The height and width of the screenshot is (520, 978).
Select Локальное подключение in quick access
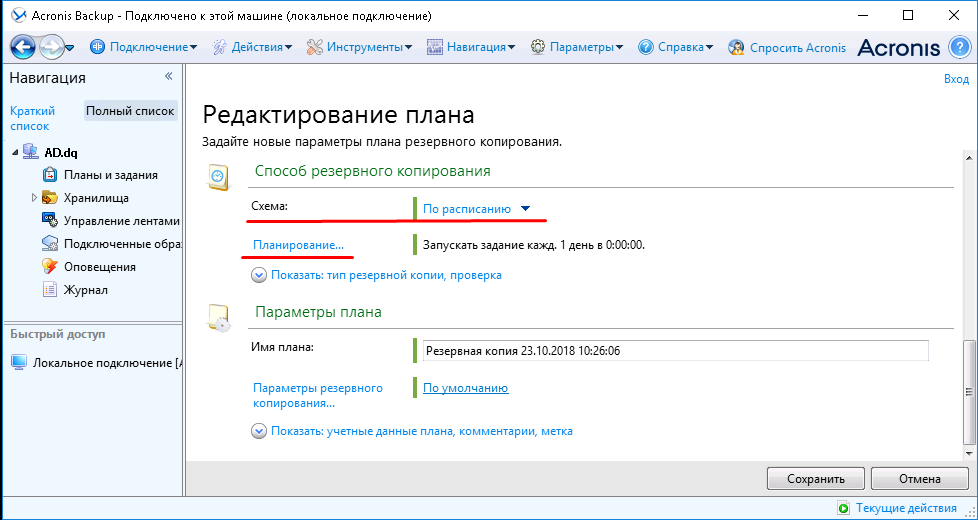pyautogui.click(x=107, y=364)
